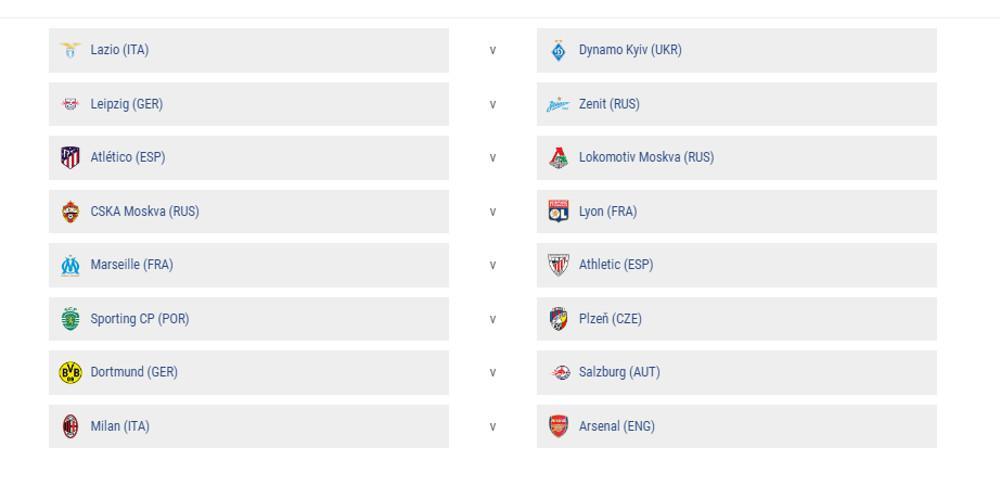Select the CSKA Moskva (RUS) team name
1000x498 pixels.
[x=144, y=211]
